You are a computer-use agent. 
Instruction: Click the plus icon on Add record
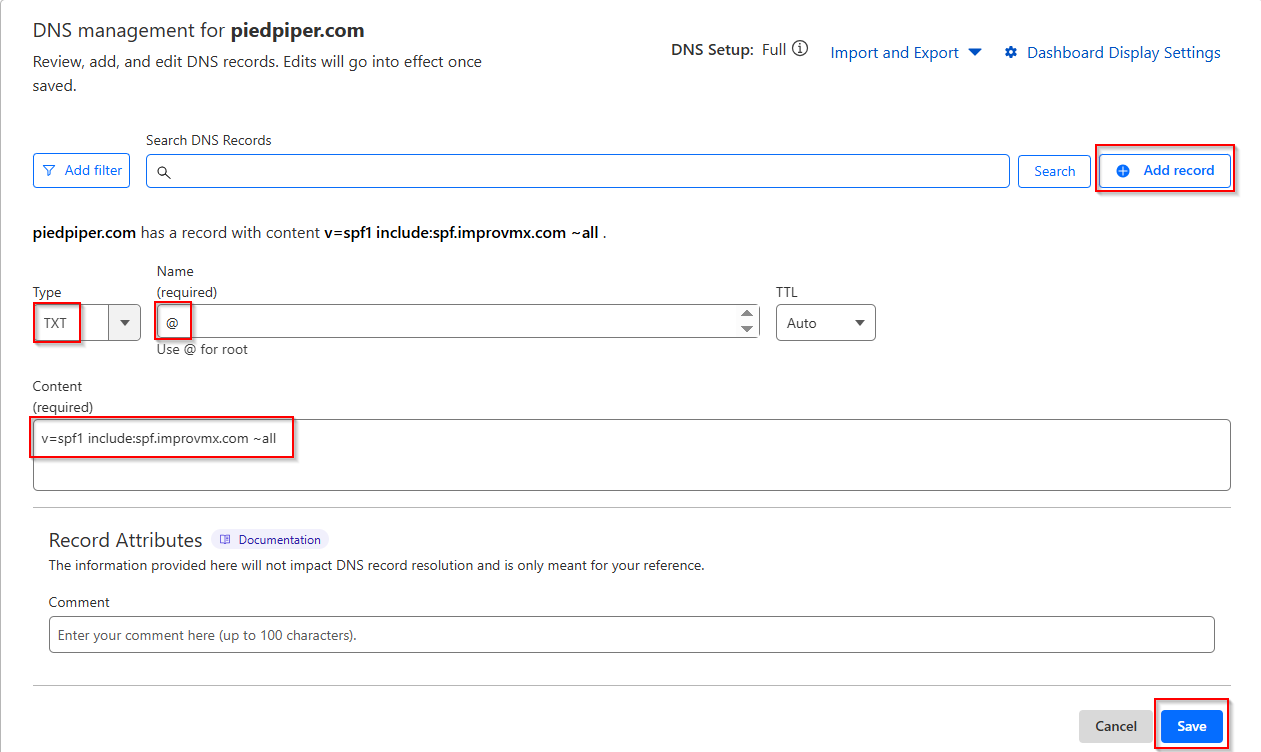tap(1123, 171)
